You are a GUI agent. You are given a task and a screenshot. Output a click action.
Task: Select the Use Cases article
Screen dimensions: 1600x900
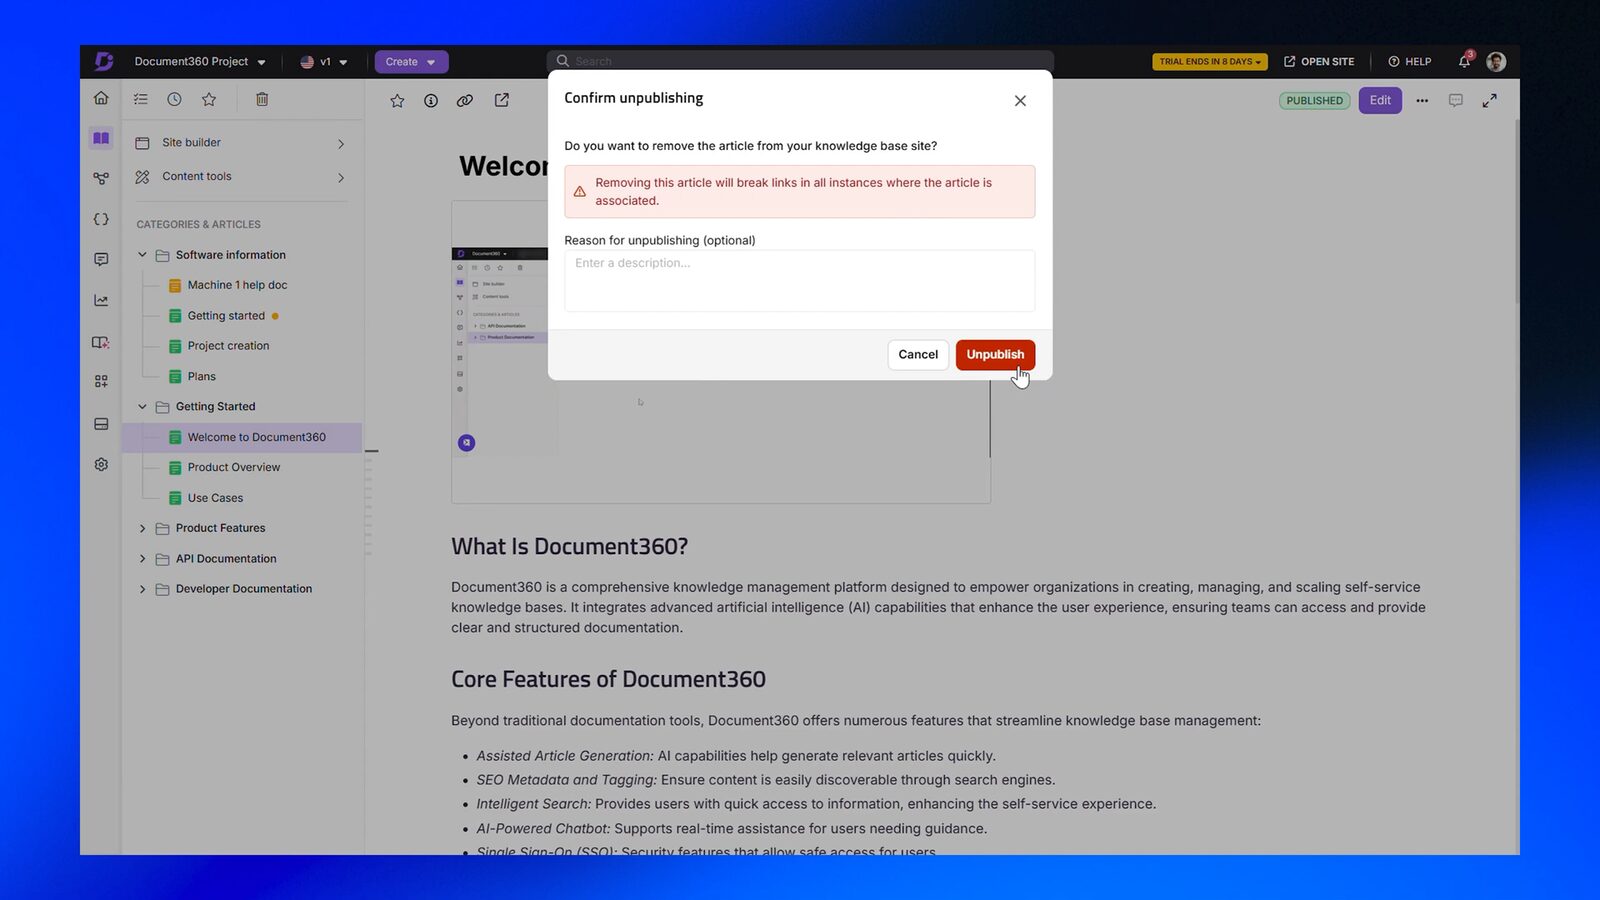click(215, 498)
